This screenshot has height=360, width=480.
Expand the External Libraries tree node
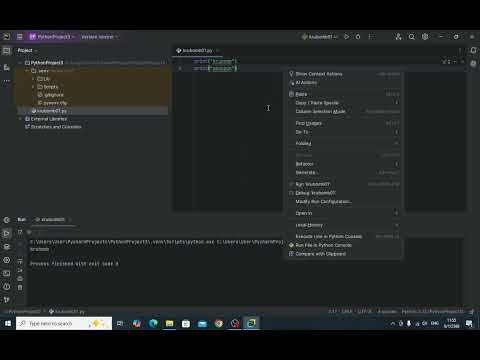(21, 119)
